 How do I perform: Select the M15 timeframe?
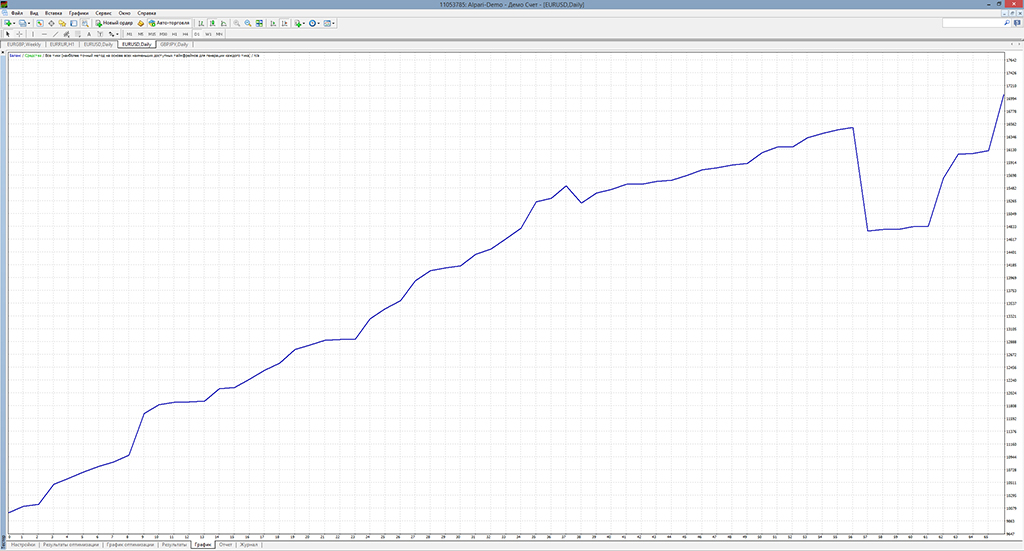click(152, 34)
